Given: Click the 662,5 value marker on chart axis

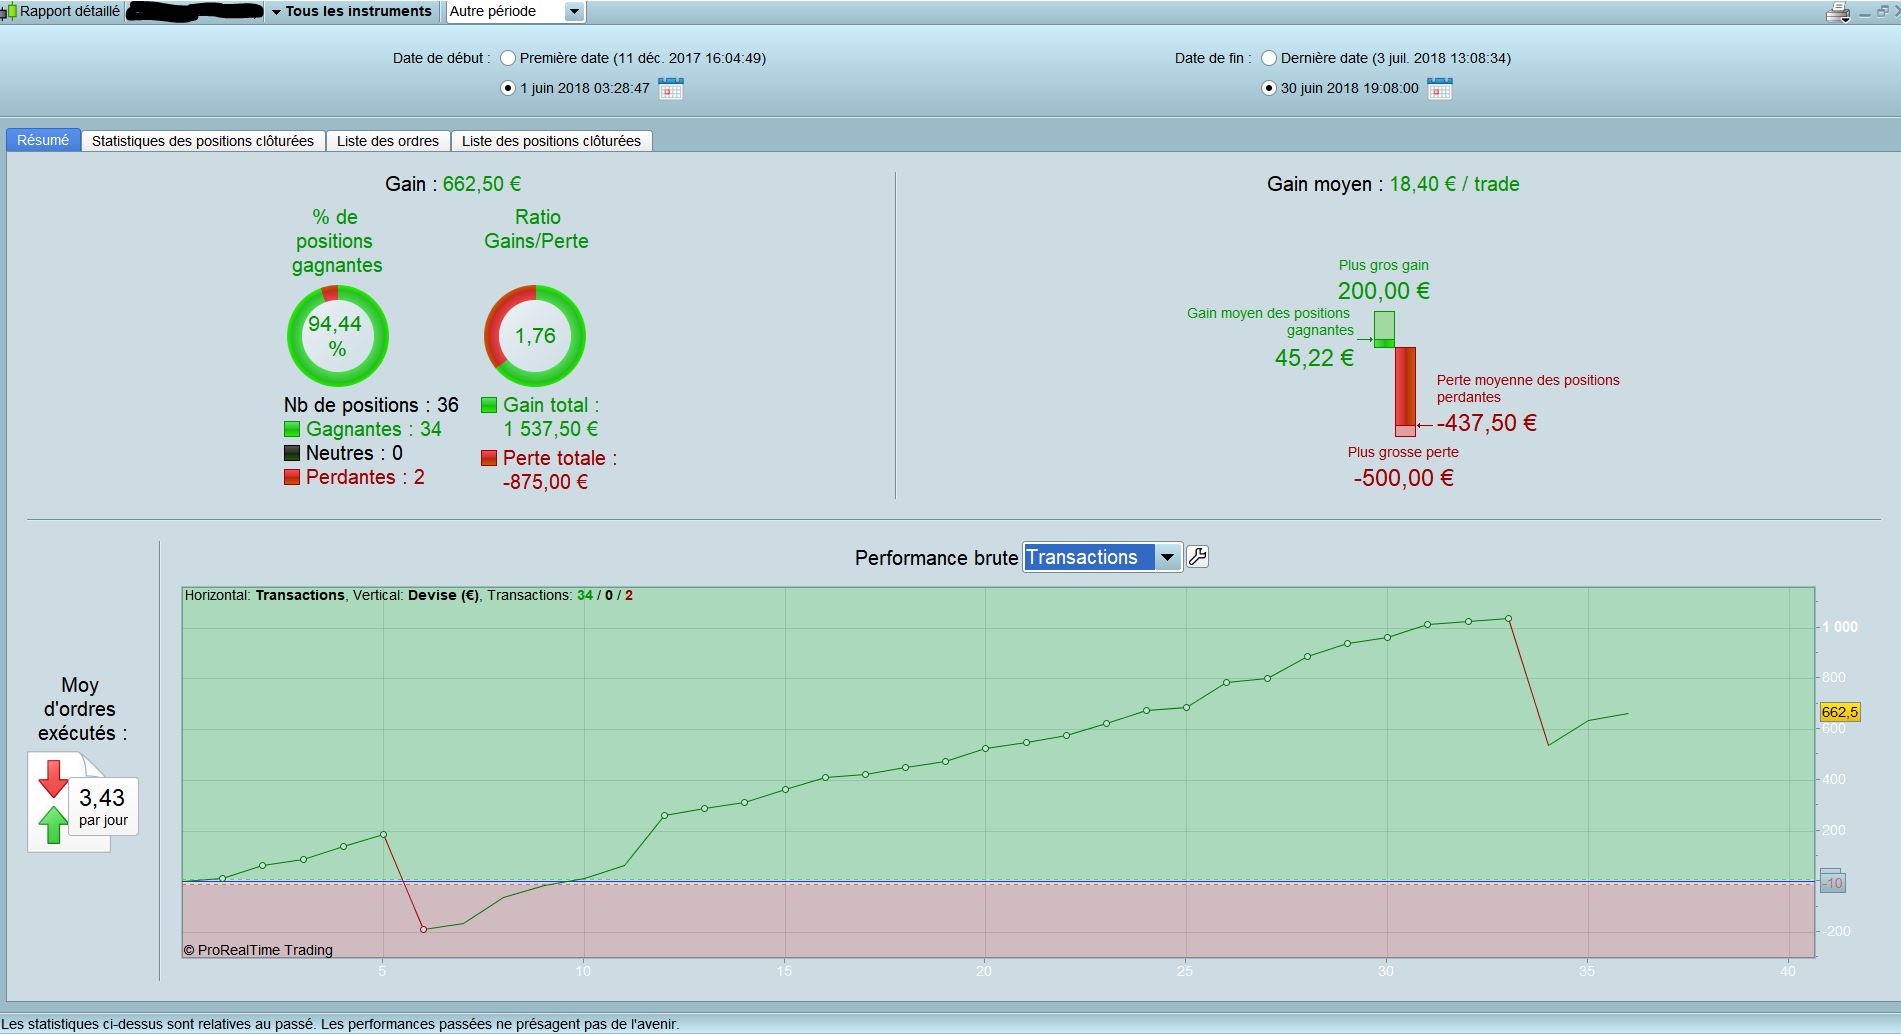Looking at the screenshot, I should pyautogui.click(x=1839, y=712).
